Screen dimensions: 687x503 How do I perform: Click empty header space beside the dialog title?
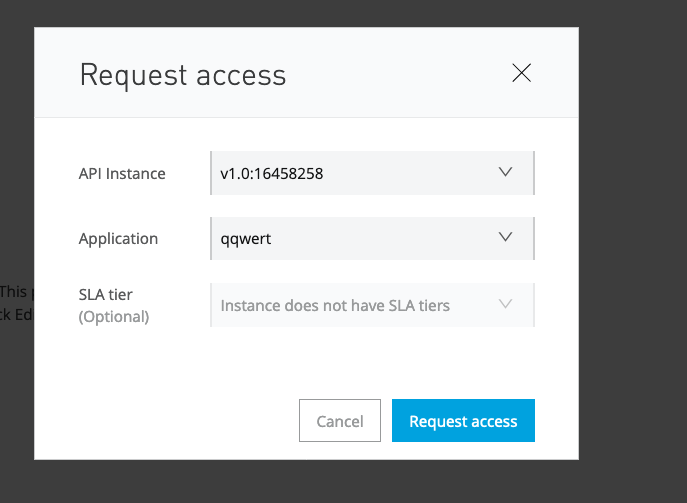400,75
